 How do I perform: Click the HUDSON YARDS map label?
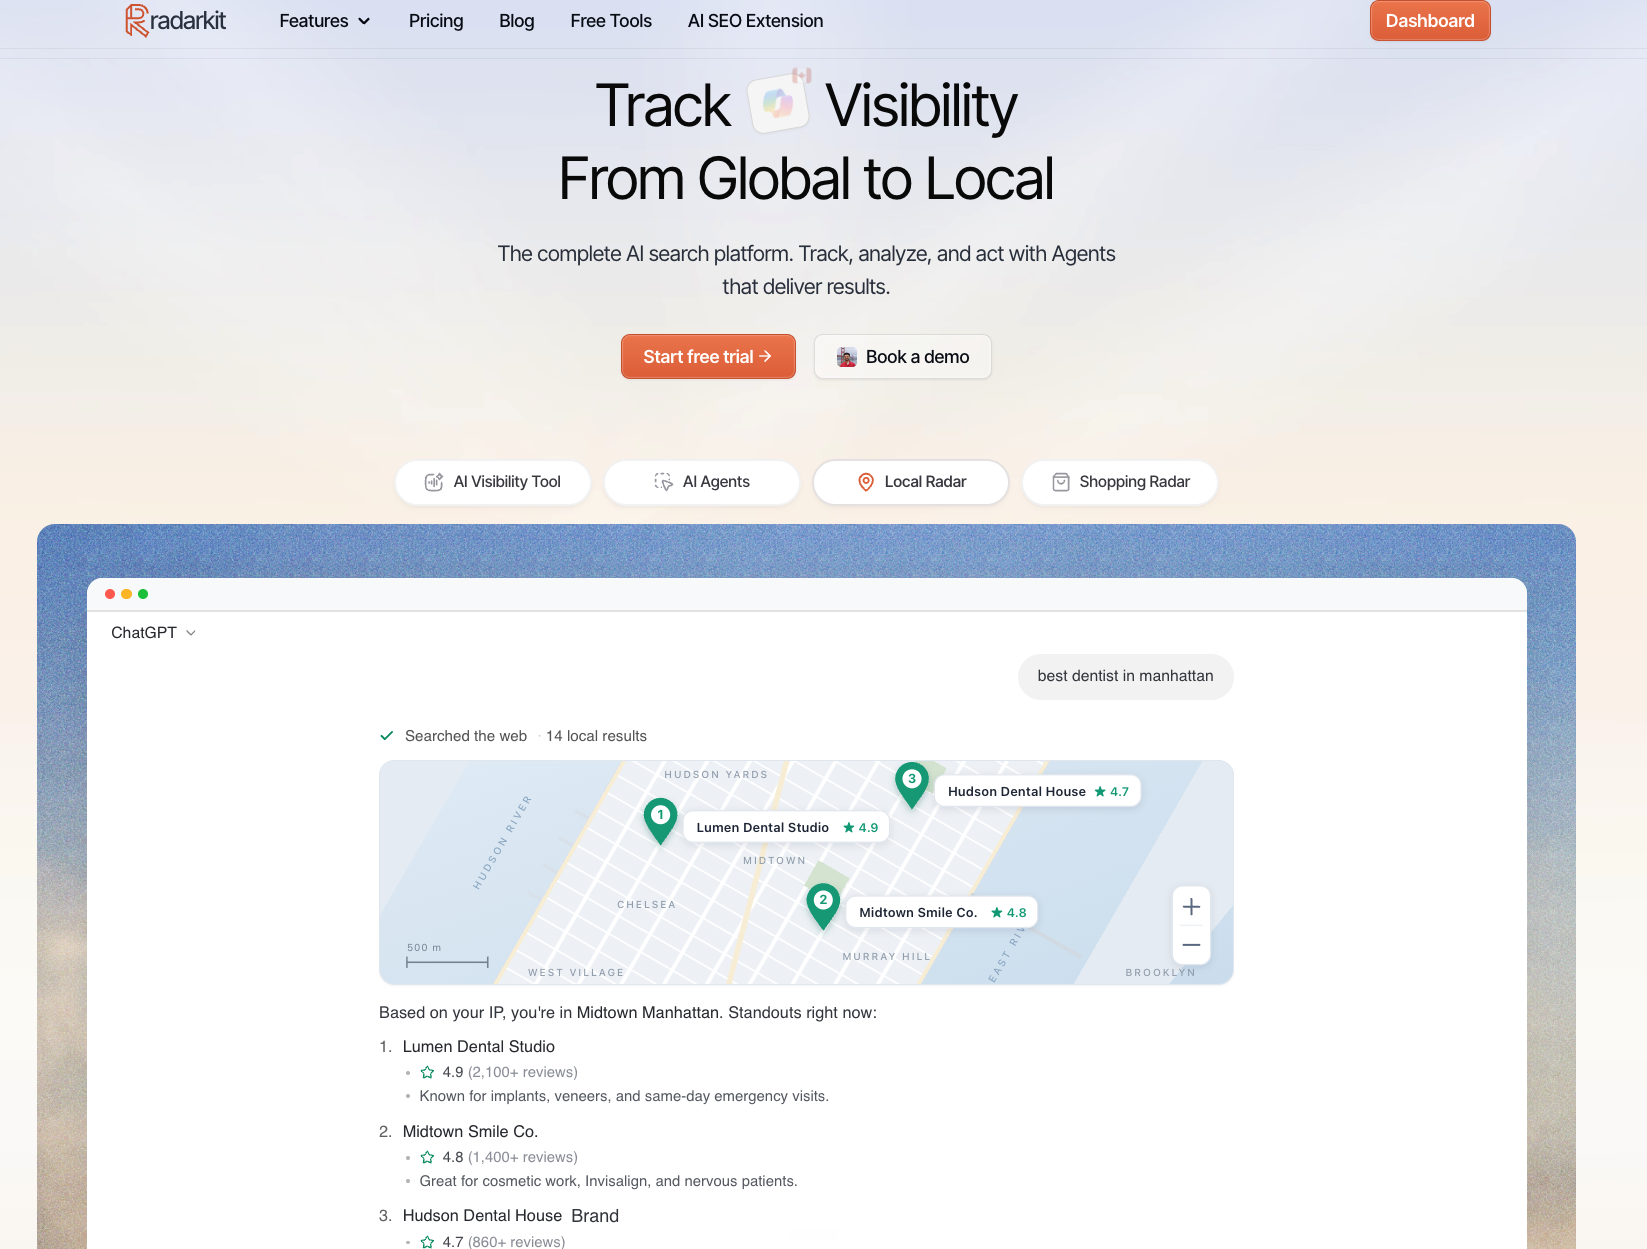(716, 775)
